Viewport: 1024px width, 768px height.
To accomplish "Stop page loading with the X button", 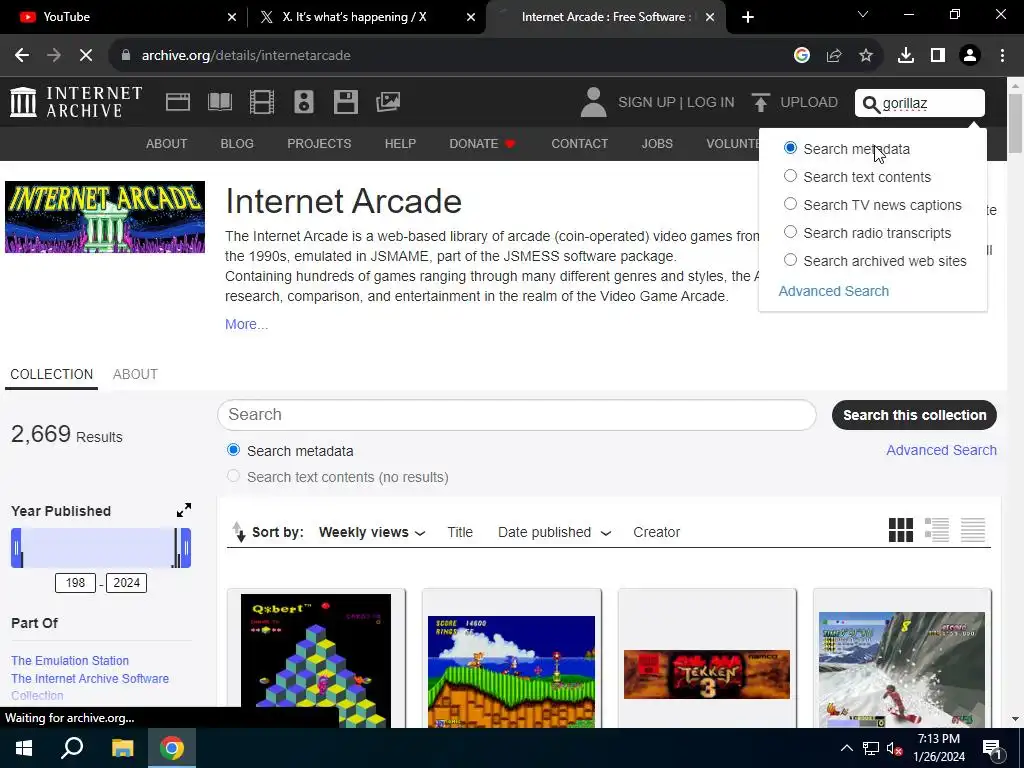I will (x=86, y=56).
